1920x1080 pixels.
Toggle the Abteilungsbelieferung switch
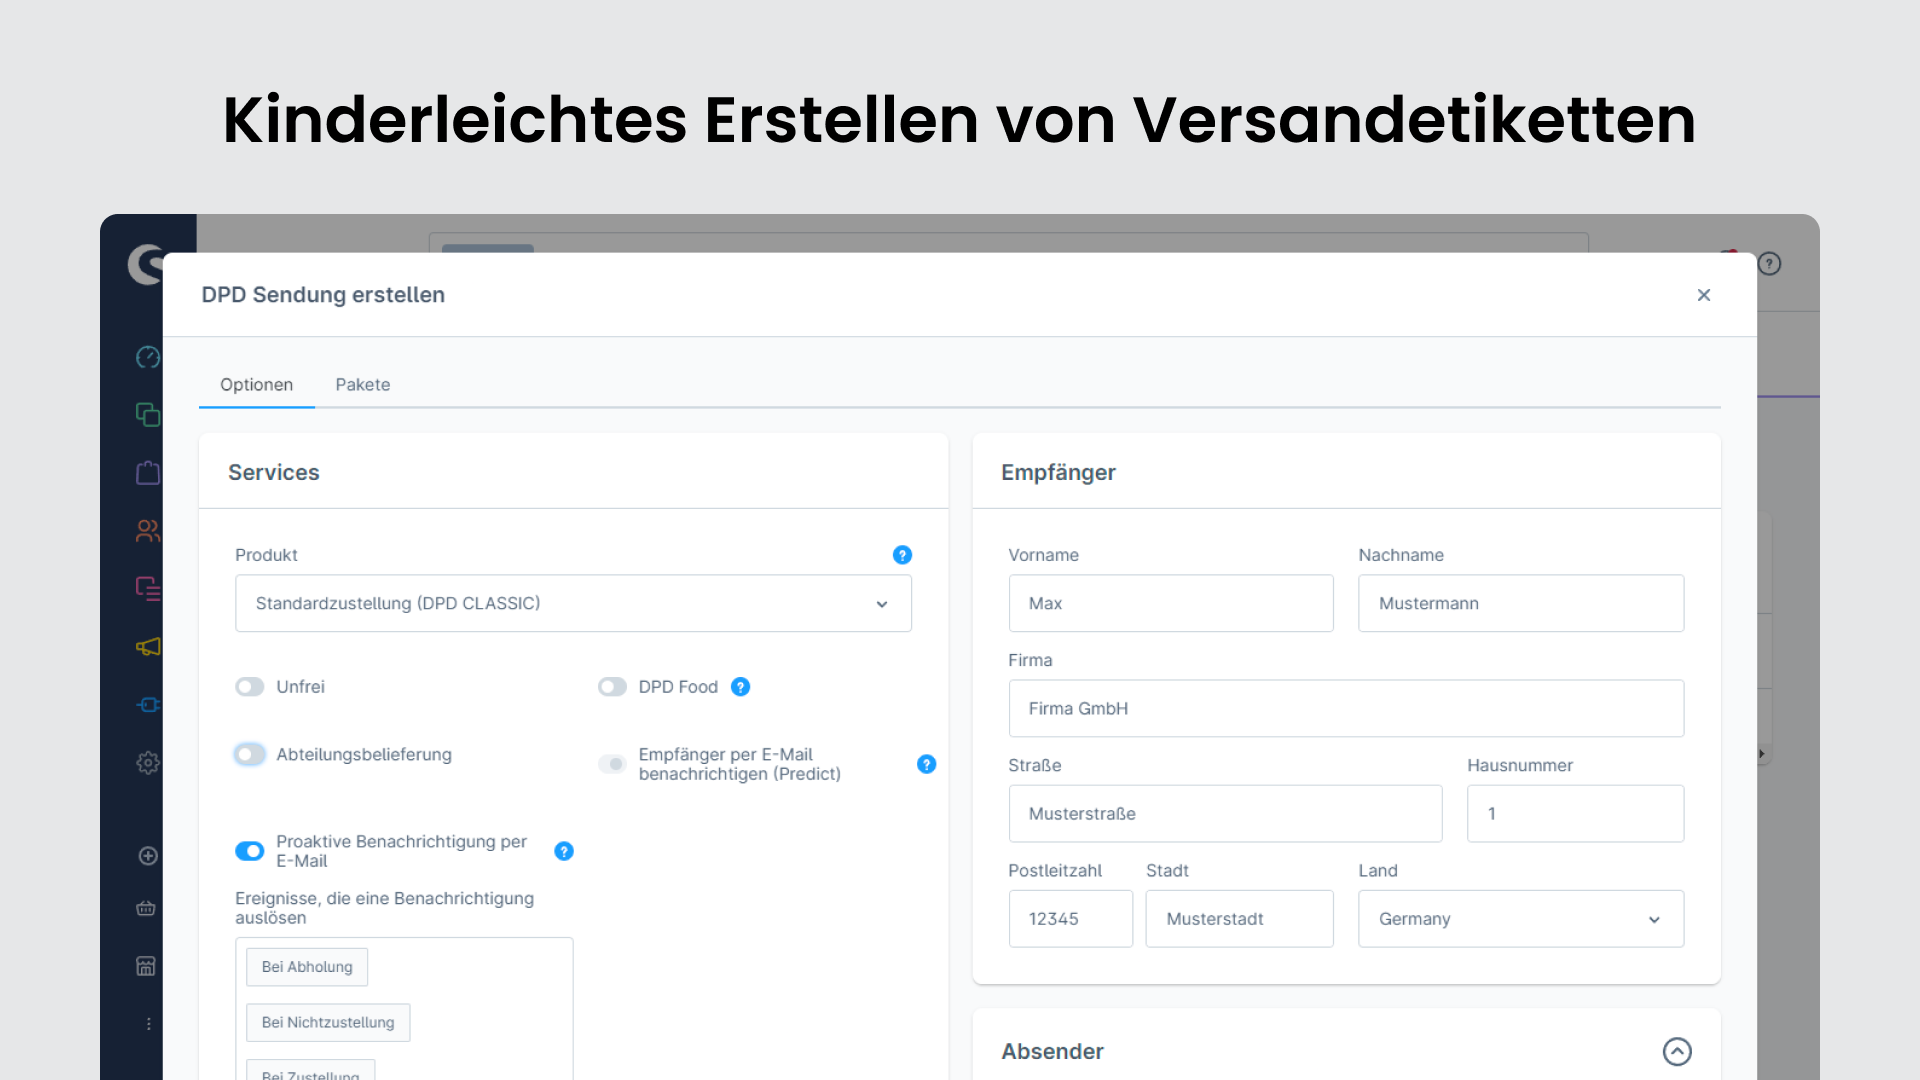(x=250, y=754)
